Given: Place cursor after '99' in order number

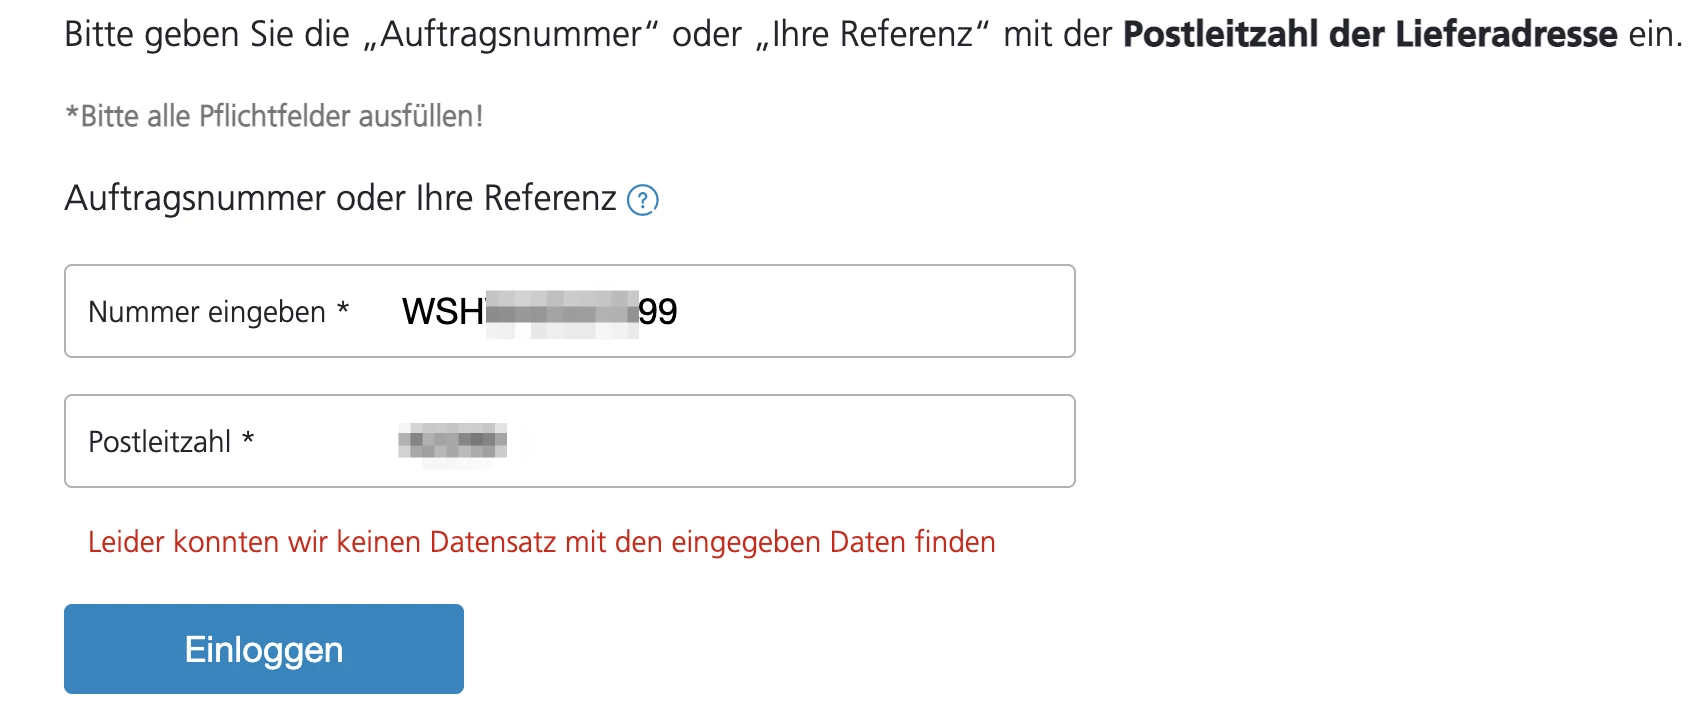Looking at the screenshot, I should (x=679, y=312).
